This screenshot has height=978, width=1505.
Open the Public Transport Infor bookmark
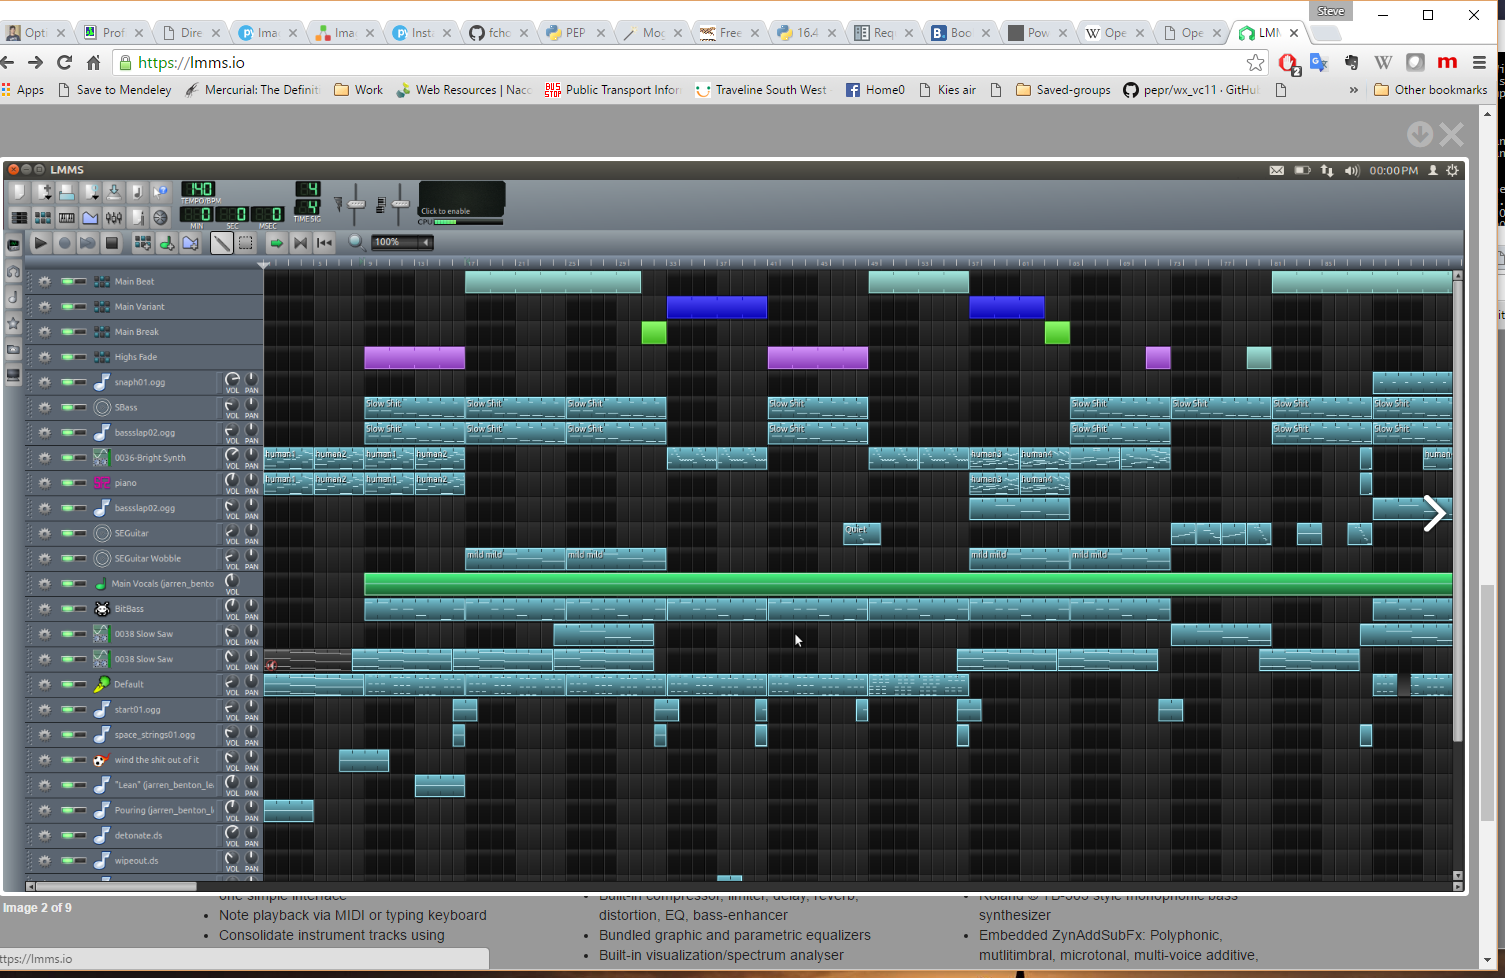click(613, 90)
